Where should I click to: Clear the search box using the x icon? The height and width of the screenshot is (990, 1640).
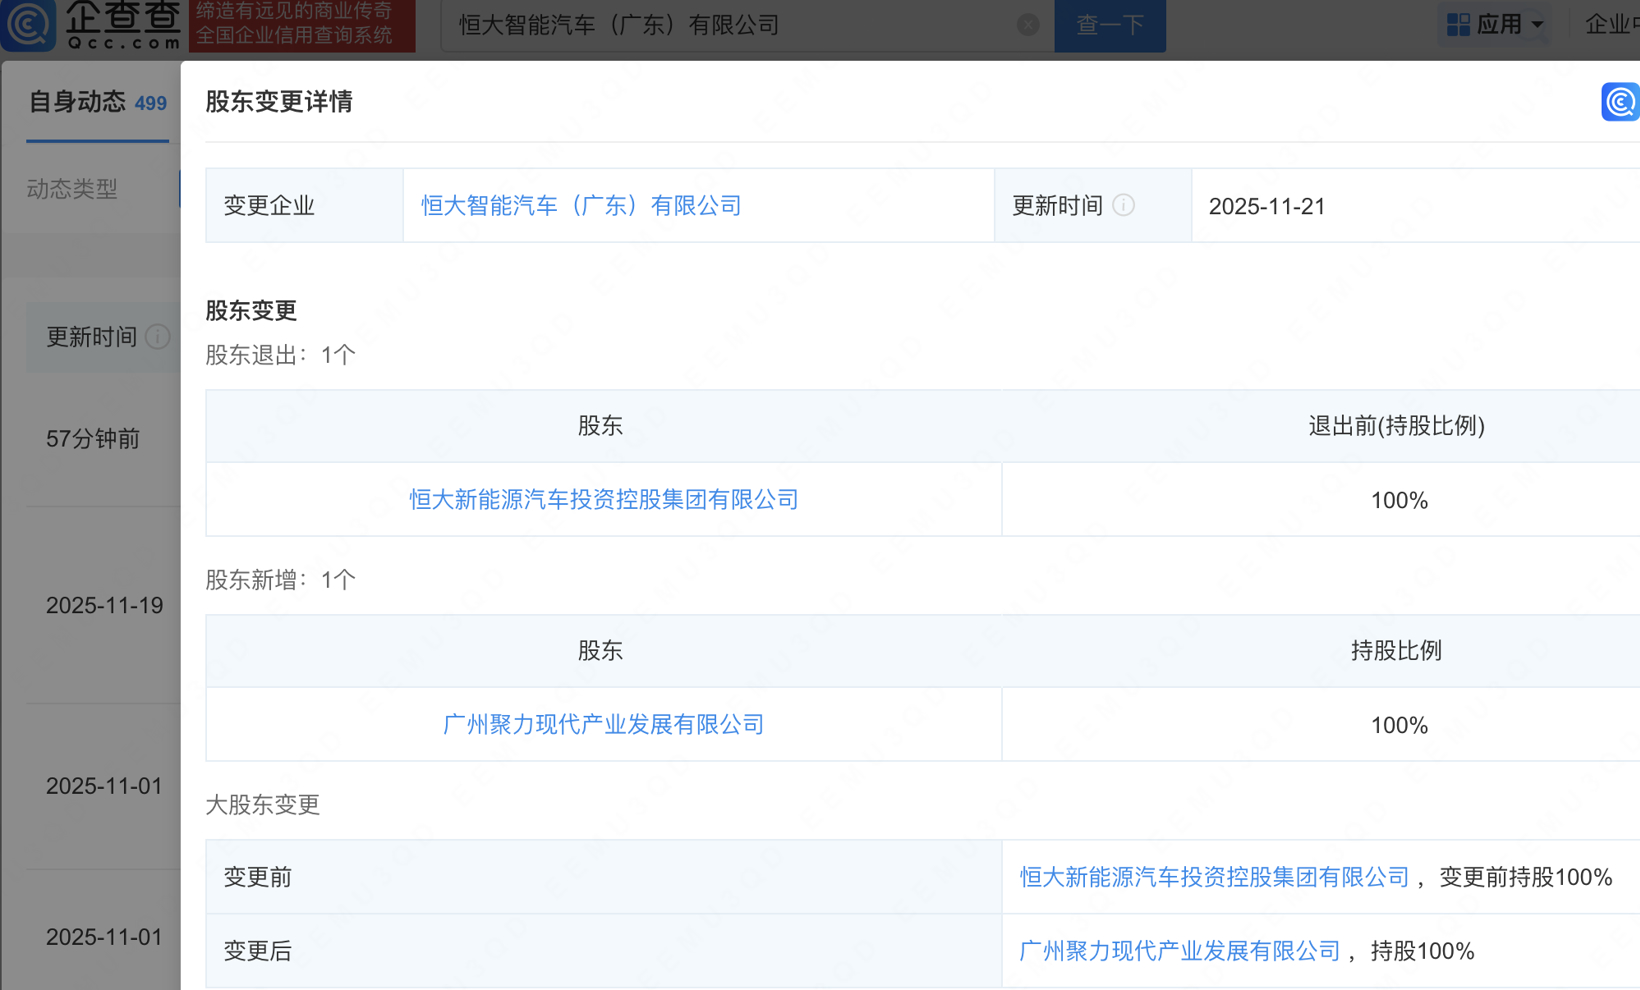pos(1028,25)
